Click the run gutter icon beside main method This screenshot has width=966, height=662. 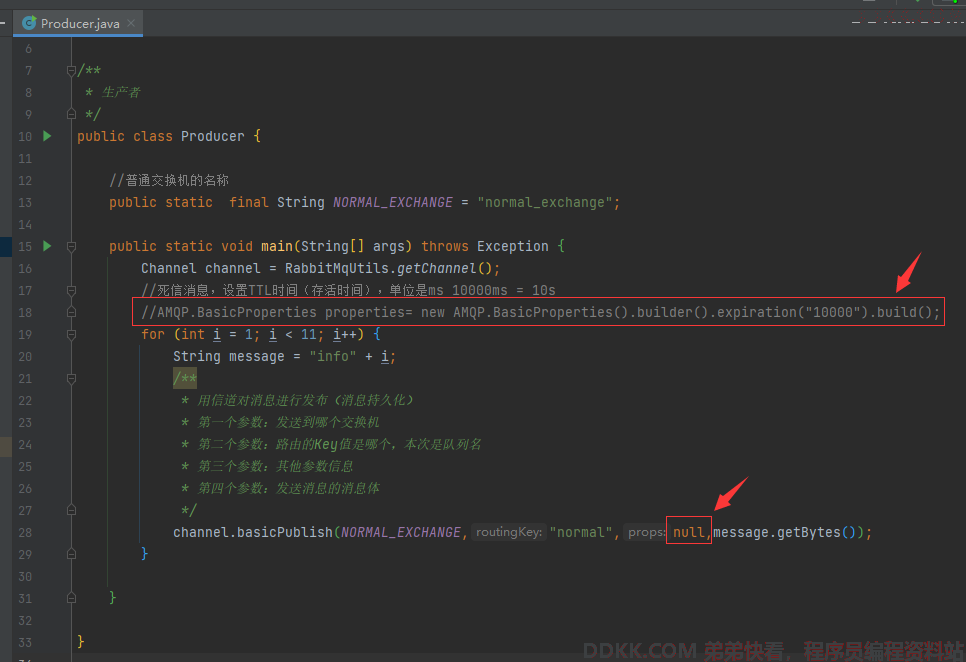(47, 246)
